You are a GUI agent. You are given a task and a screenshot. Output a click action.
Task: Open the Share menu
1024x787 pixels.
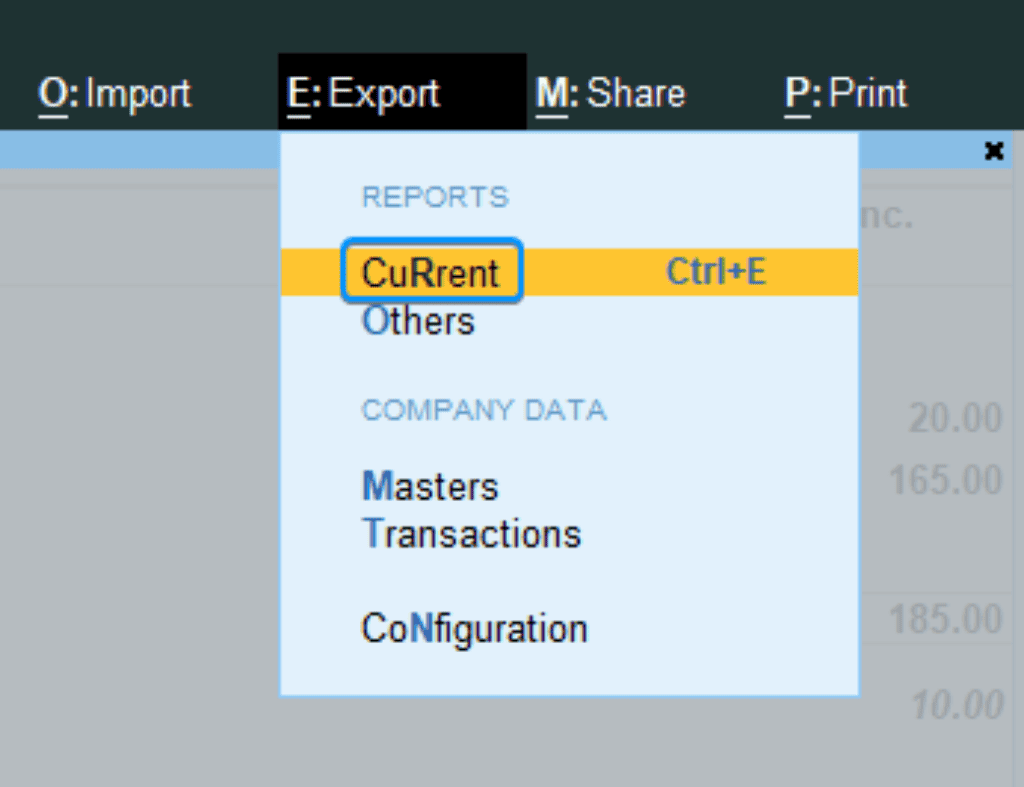coord(610,92)
